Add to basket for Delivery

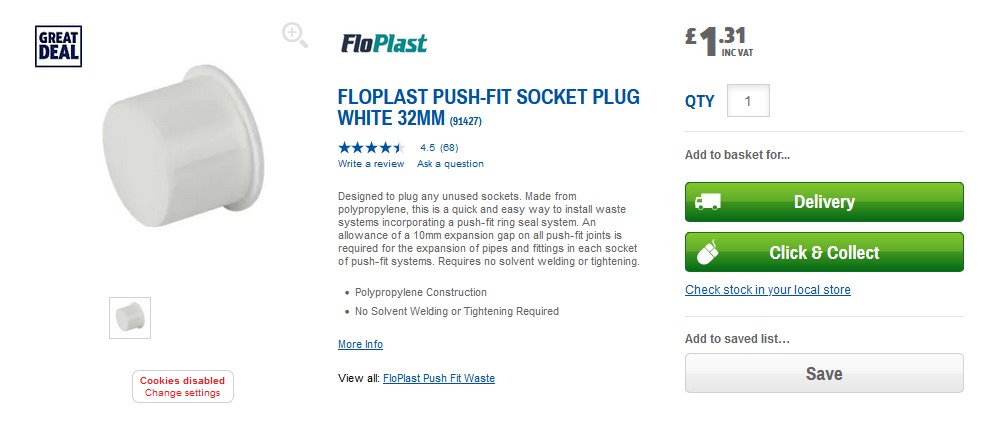coord(823,202)
